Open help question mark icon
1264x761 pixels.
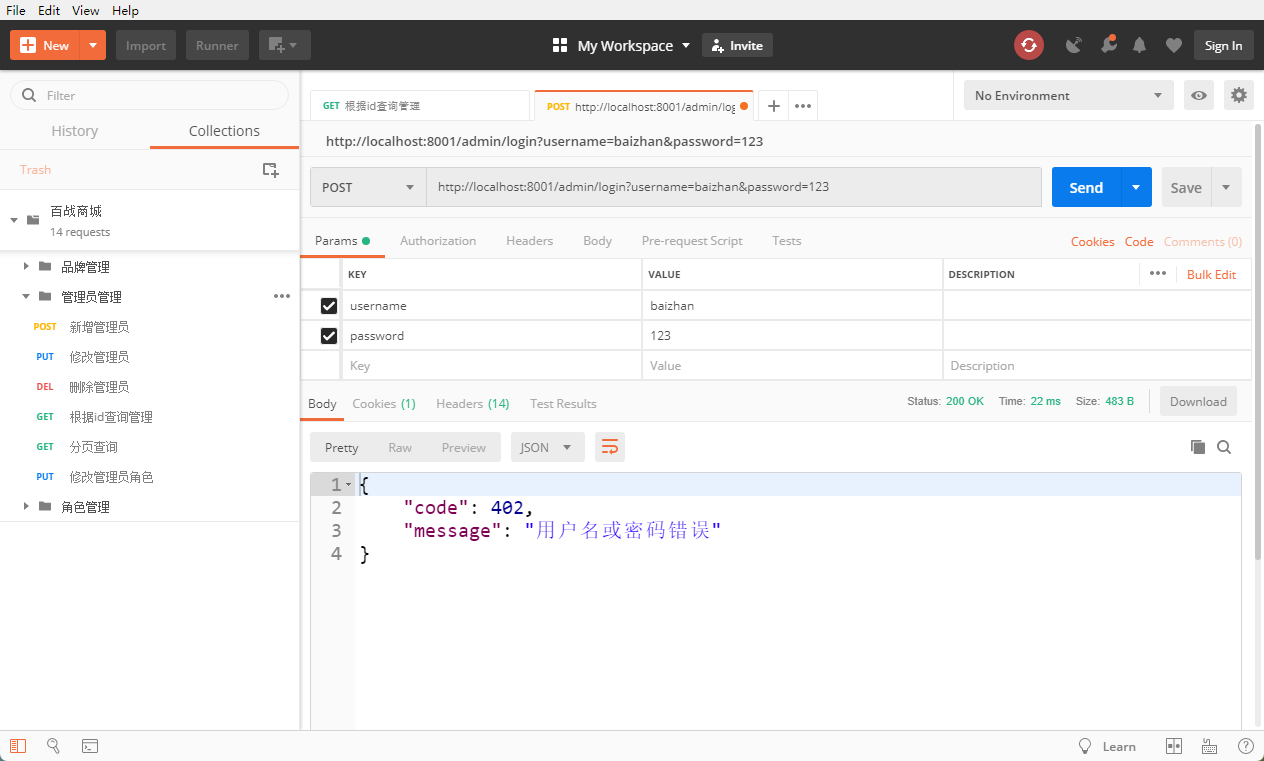pos(1246,746)
